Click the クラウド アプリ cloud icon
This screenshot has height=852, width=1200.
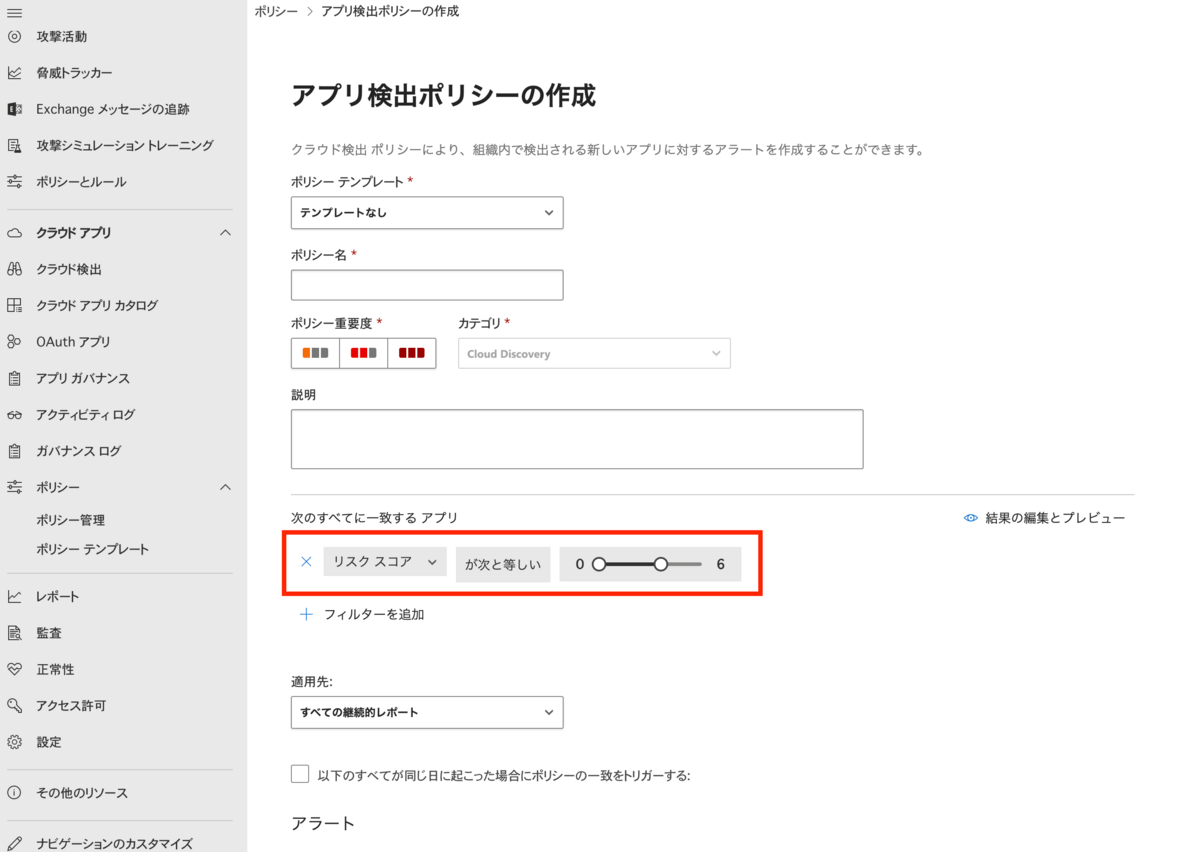click(x=14, y=232)
